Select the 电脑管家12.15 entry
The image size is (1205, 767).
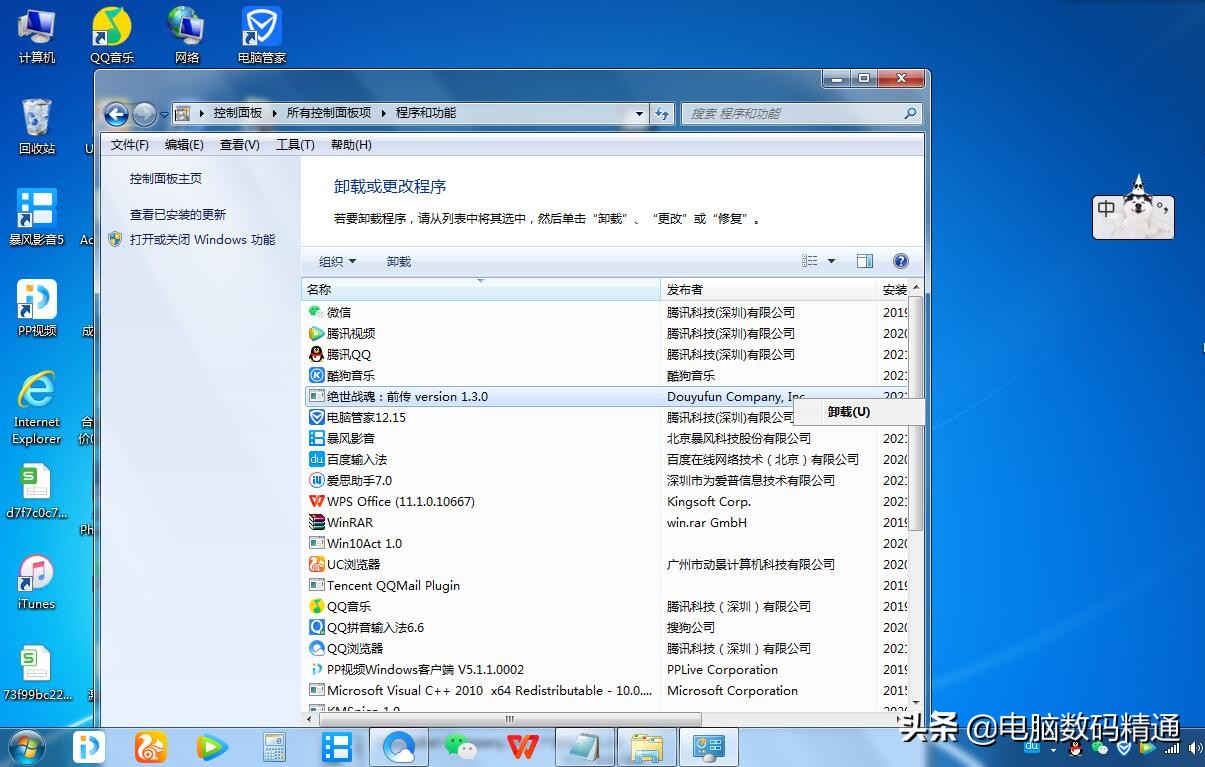[x=604, y=418]
